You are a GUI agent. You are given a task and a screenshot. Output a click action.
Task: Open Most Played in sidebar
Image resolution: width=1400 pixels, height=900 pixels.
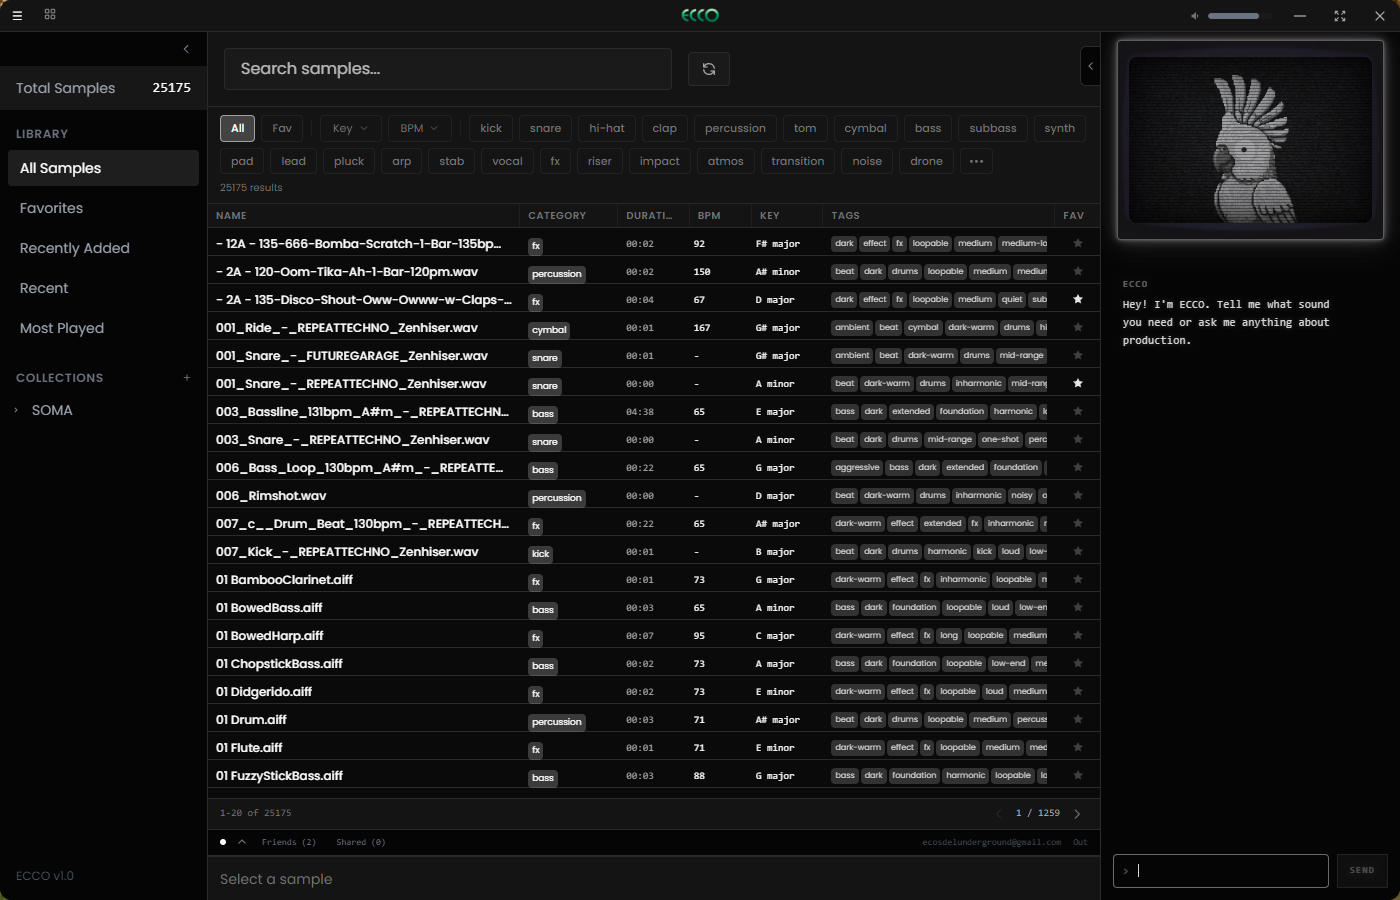click(x=103, y=328)
